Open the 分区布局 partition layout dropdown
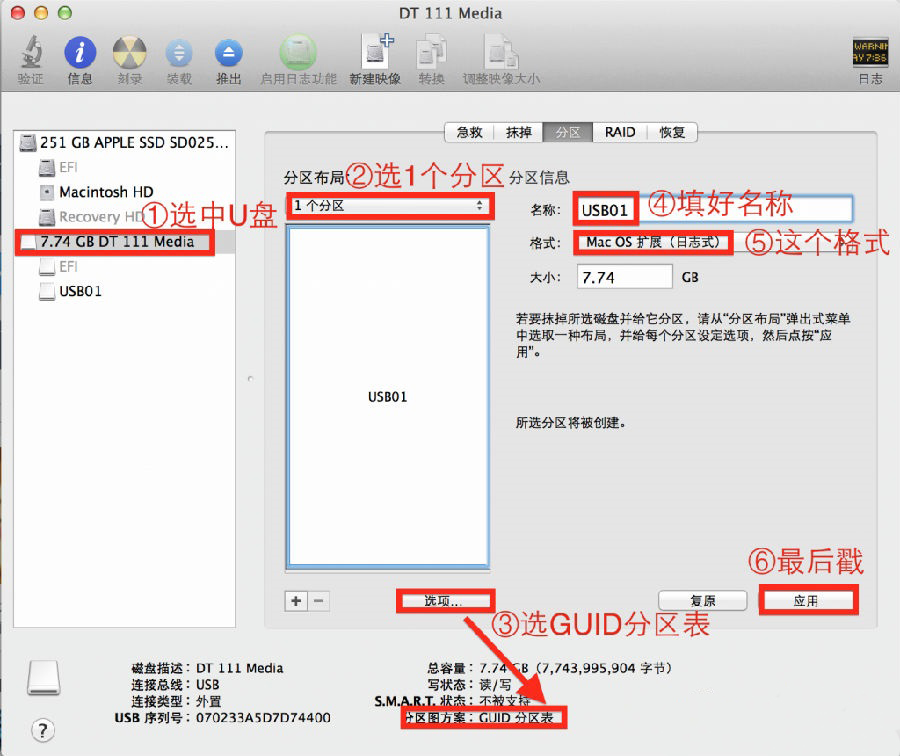This screenshot has height=756, width=900. [x=390, y=208]
